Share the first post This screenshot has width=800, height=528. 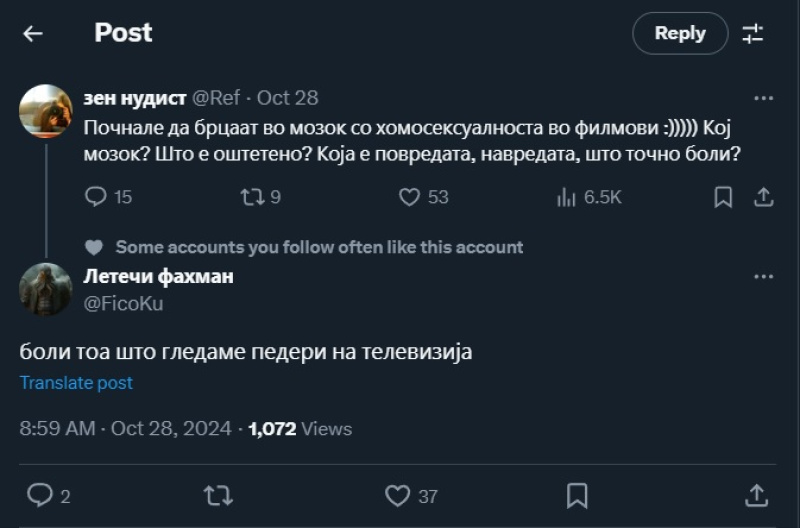point(763,197)
